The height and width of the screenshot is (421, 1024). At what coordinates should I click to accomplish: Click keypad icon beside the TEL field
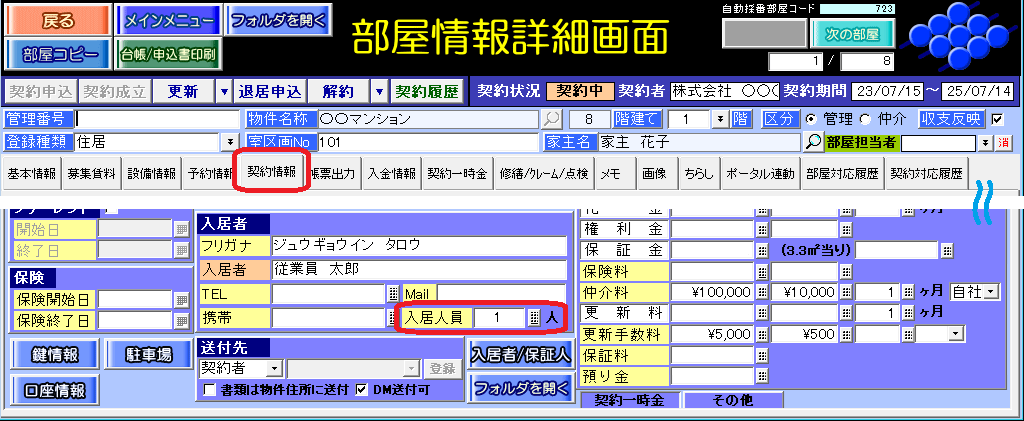pos(393,294)
